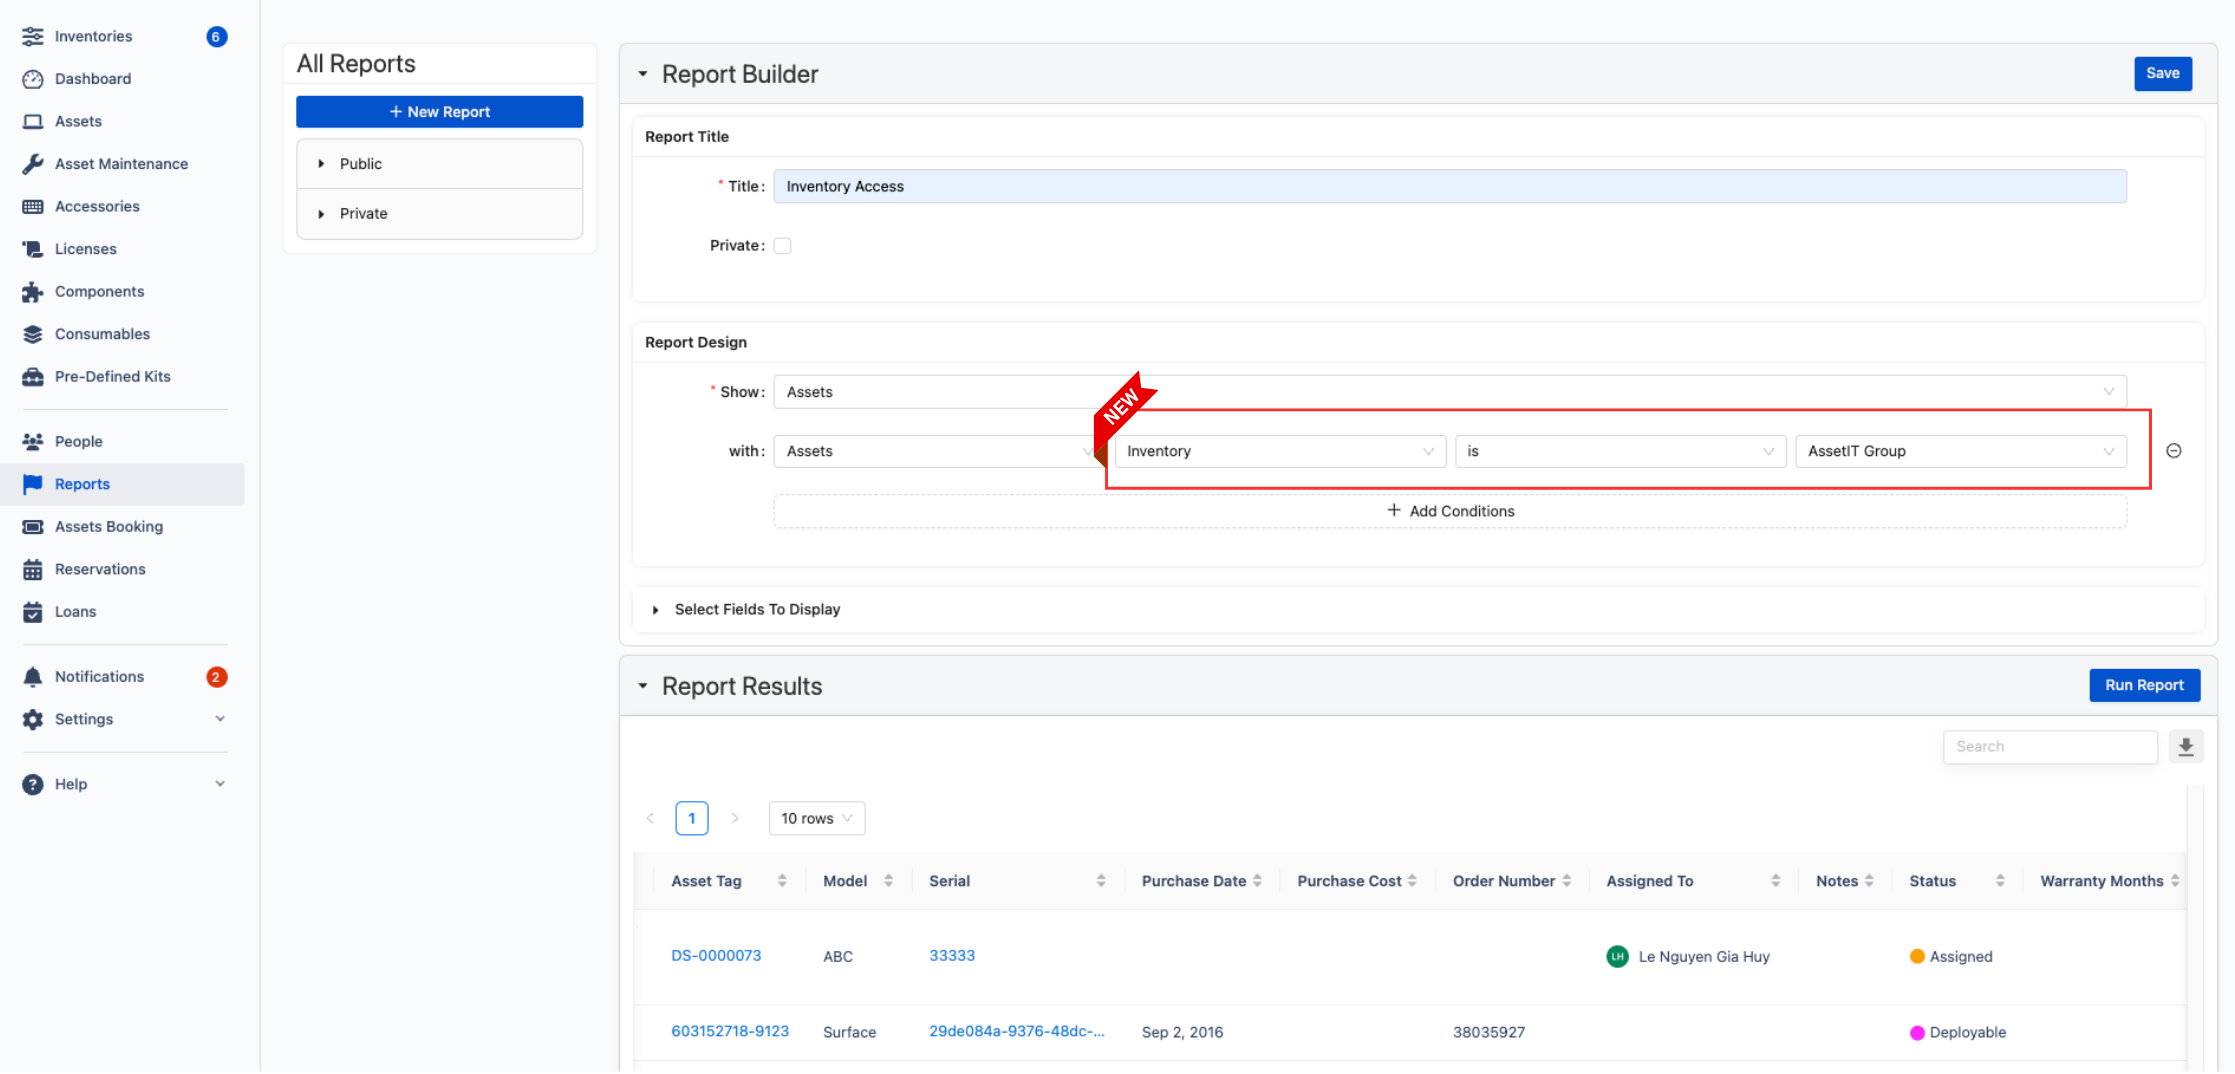This screenshot has height=1074, width=2235.
Task: Click the Assigned status indicator dot
Action: point(1917,956)
